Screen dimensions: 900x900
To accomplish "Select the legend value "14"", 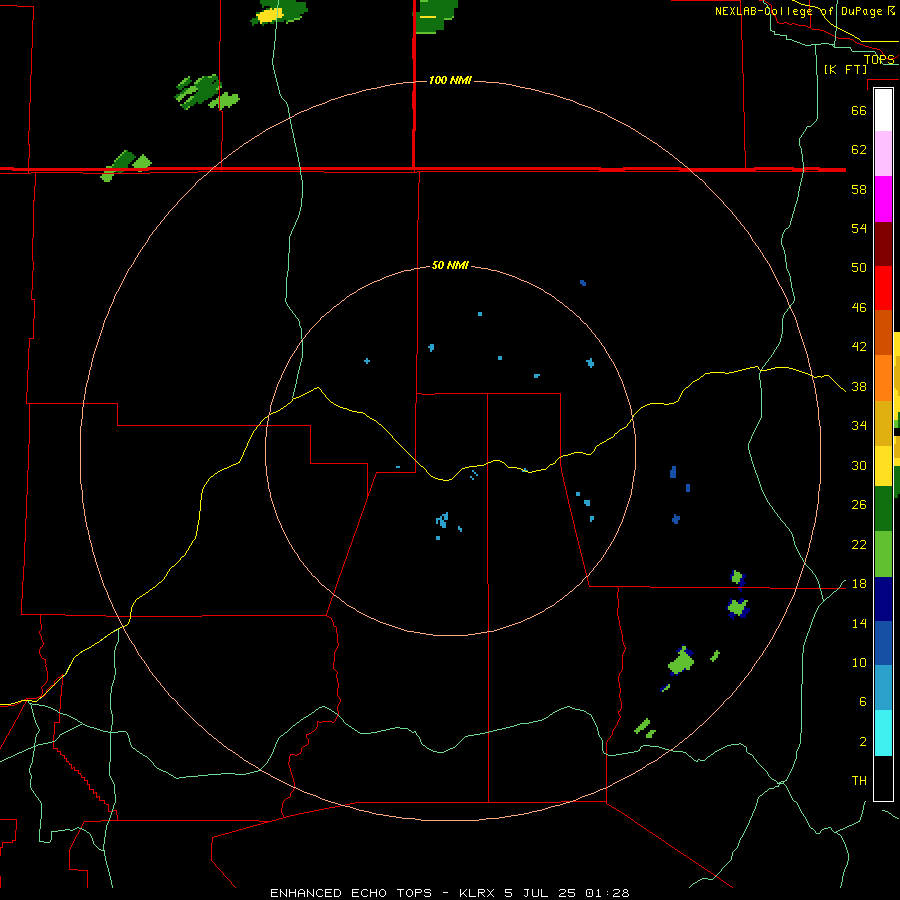I will point(859,623).
